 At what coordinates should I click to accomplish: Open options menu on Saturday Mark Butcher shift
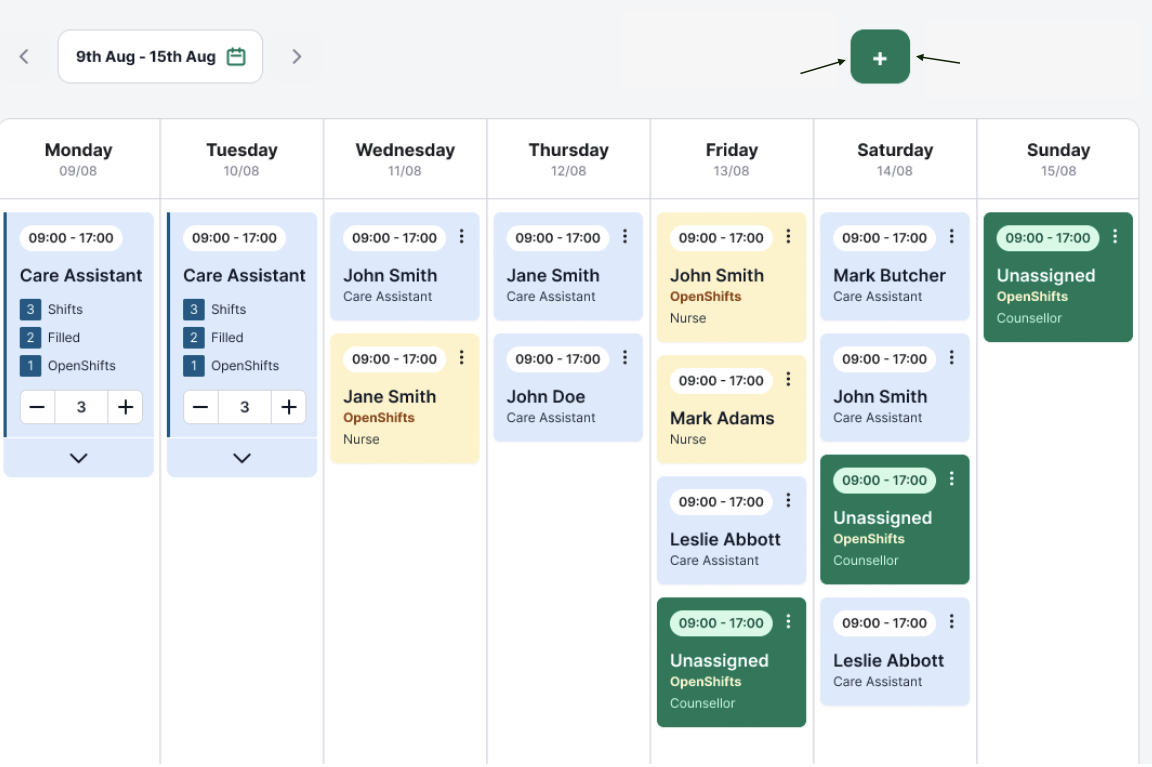(x=952, y=237)
